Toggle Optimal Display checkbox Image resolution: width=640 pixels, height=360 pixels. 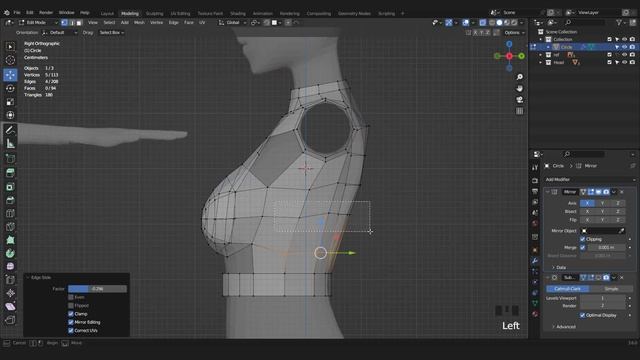coord(582,315)
